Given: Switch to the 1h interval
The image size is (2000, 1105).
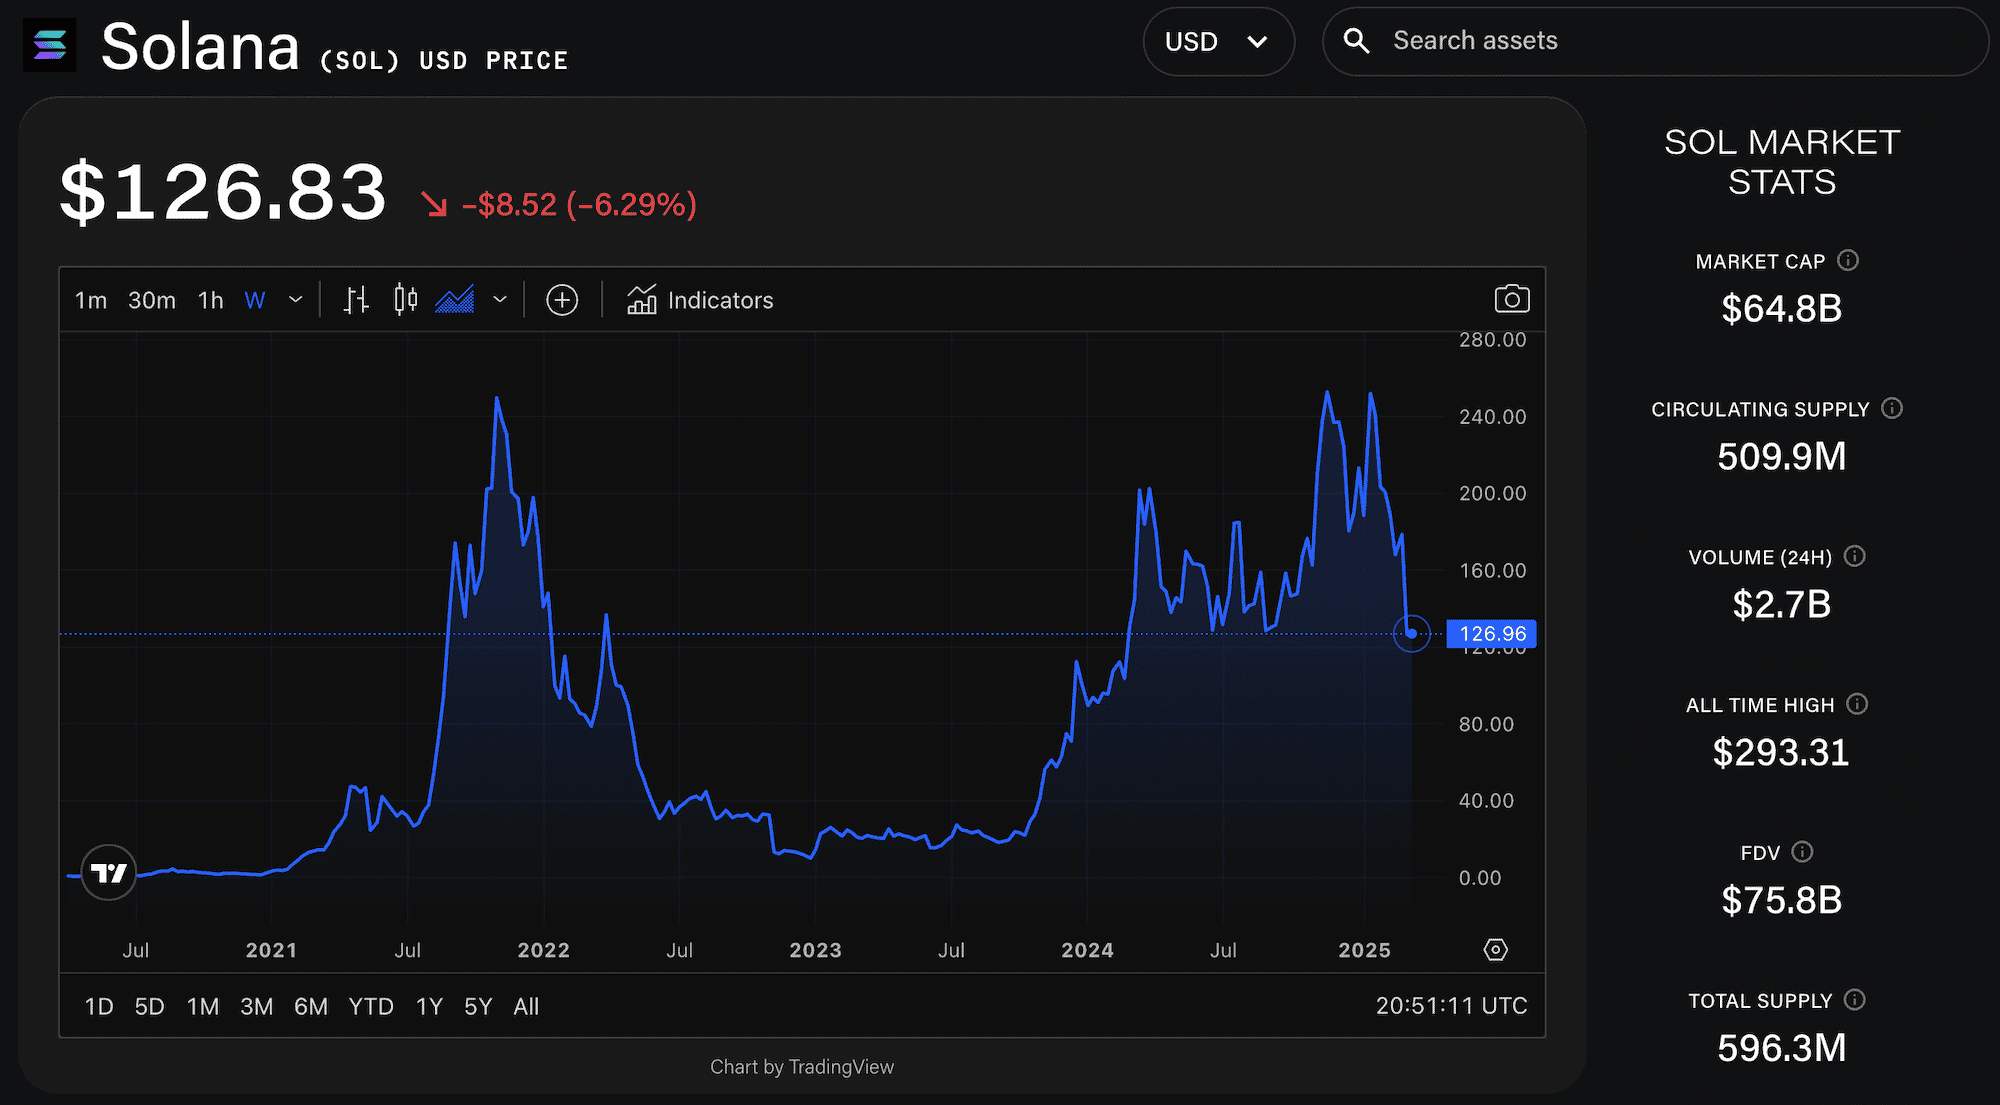Looking at the screenshot, I should (210, 299).
